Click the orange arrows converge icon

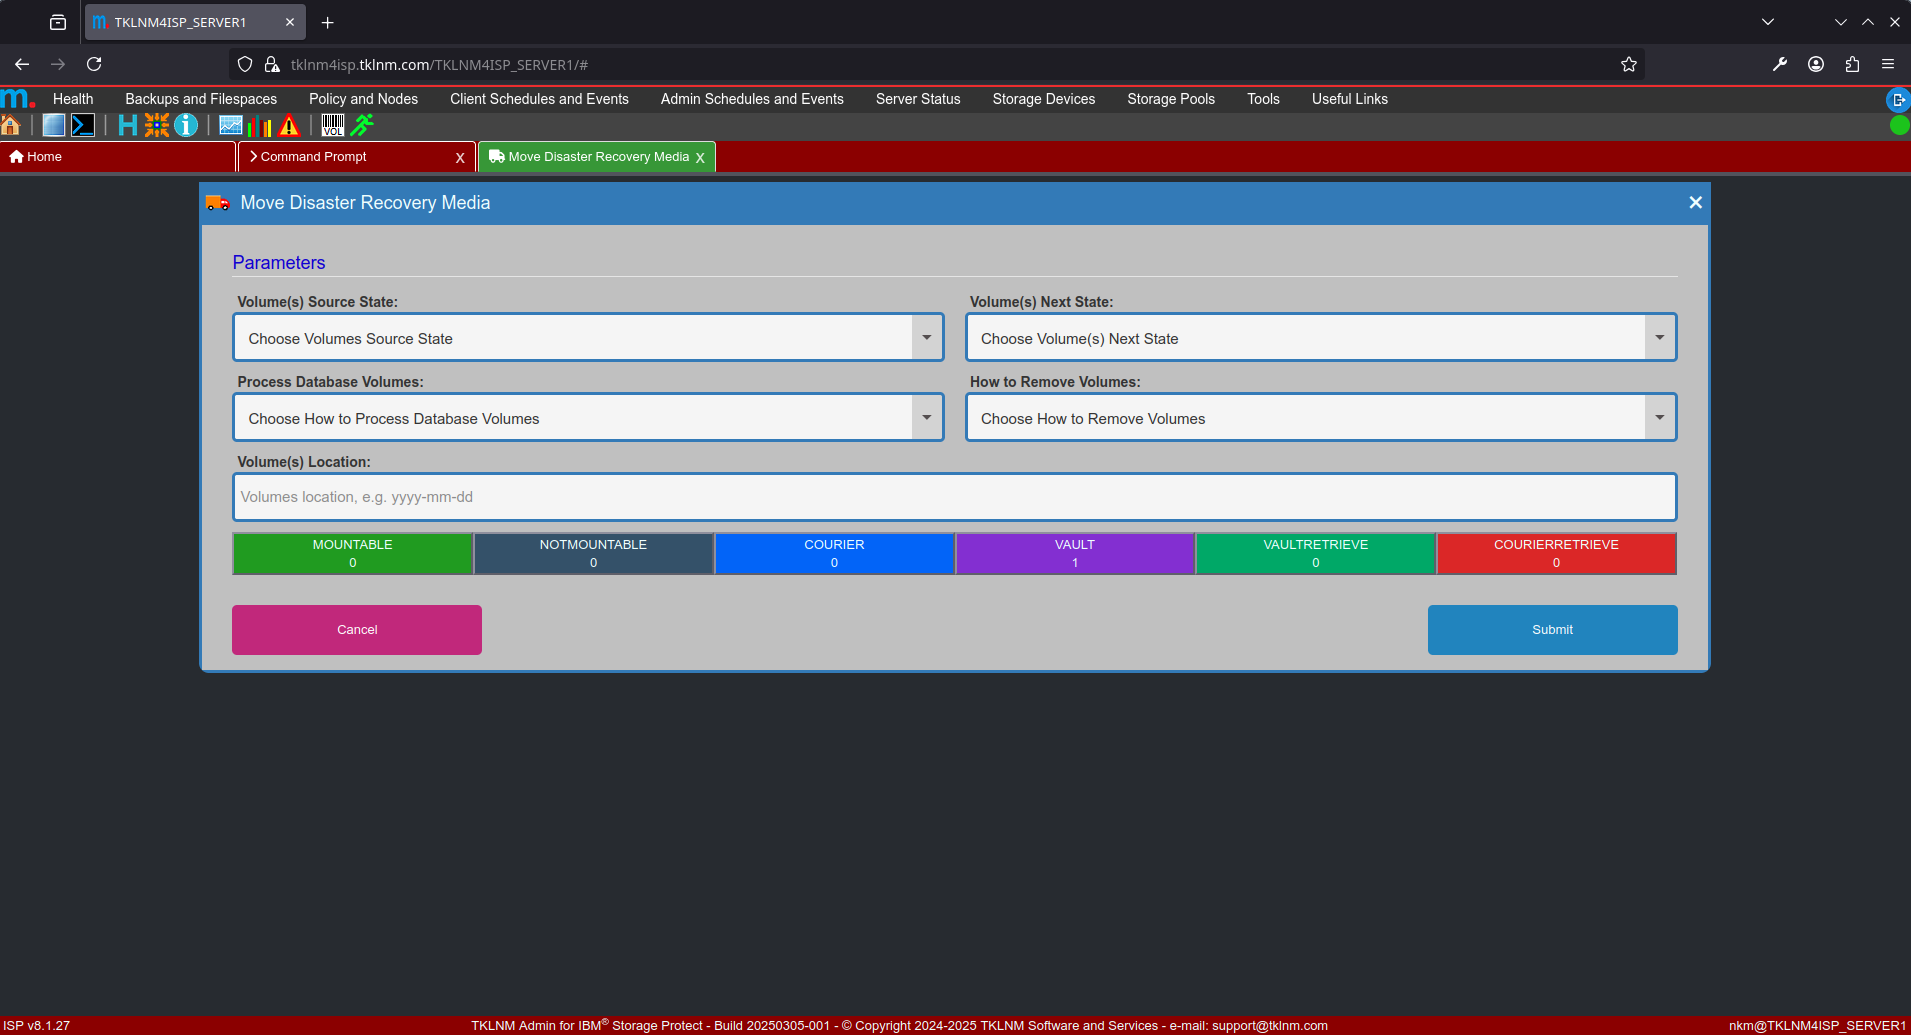click(157, 125)
